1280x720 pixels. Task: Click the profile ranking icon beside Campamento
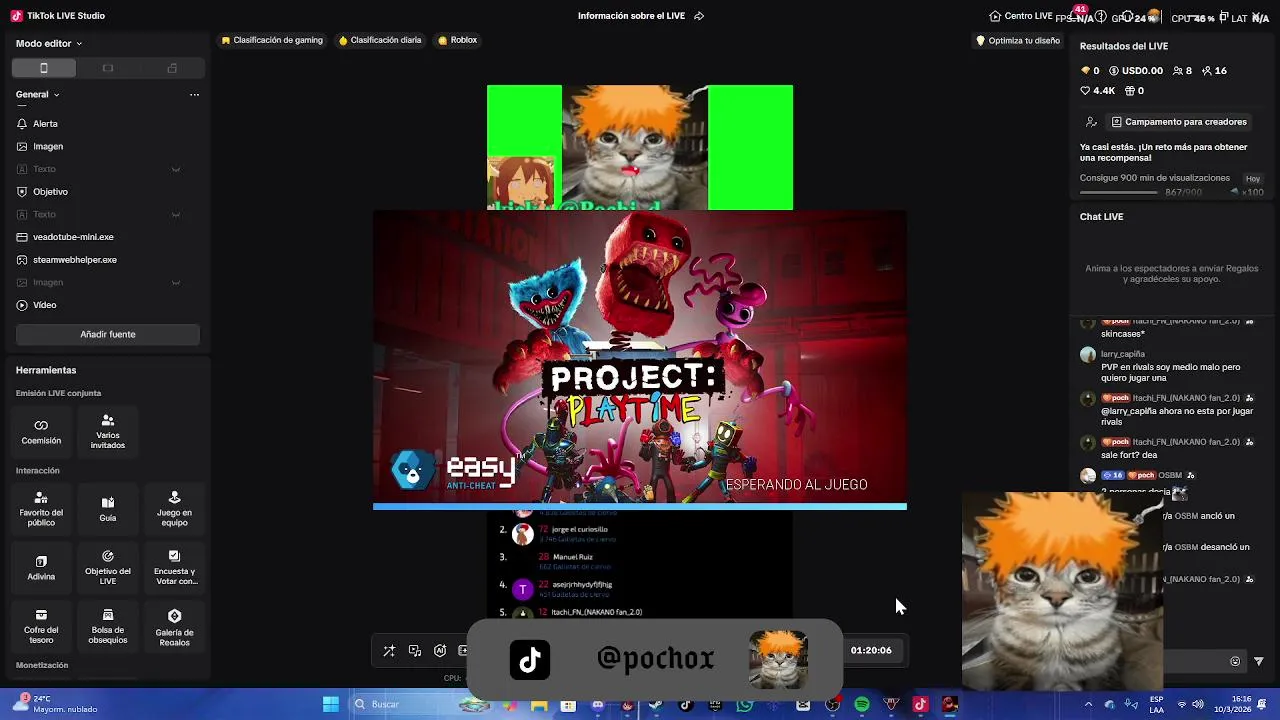(1091, 122)
